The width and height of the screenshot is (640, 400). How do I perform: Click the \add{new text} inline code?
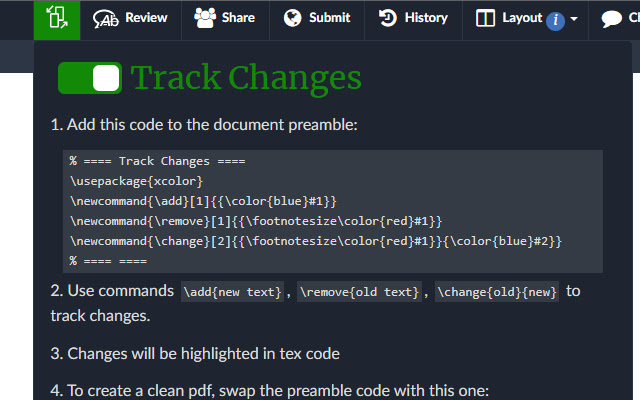232,292
